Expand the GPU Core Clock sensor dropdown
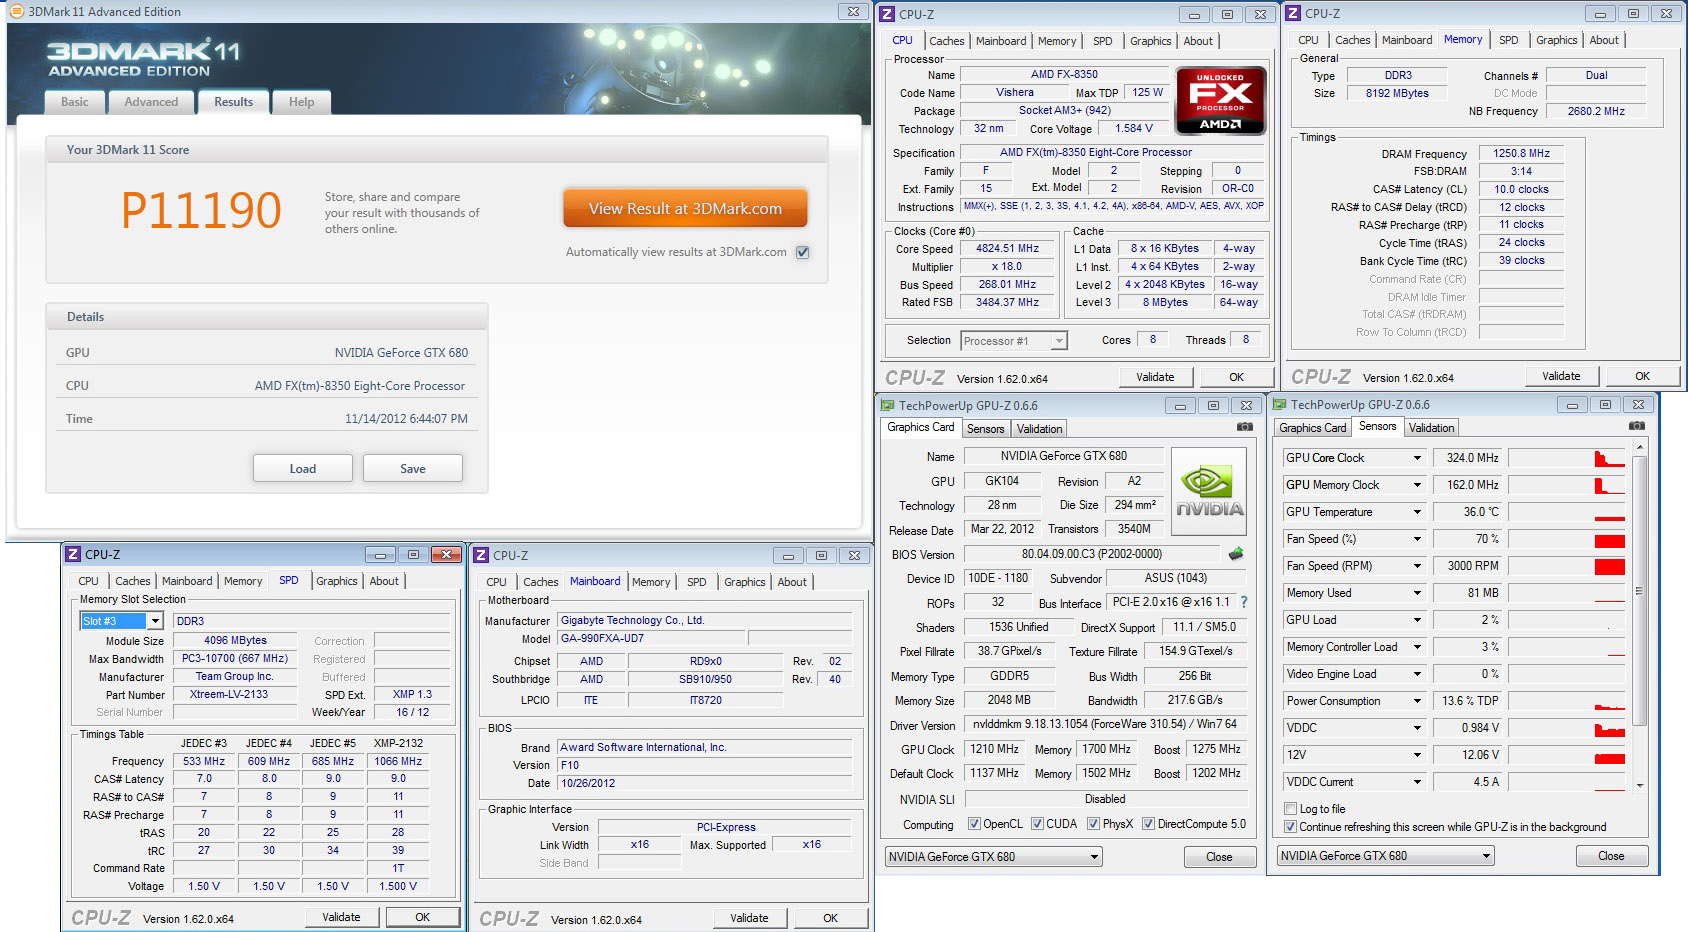The height and width of the screenshot is (932, 1688). (1417, 458)
